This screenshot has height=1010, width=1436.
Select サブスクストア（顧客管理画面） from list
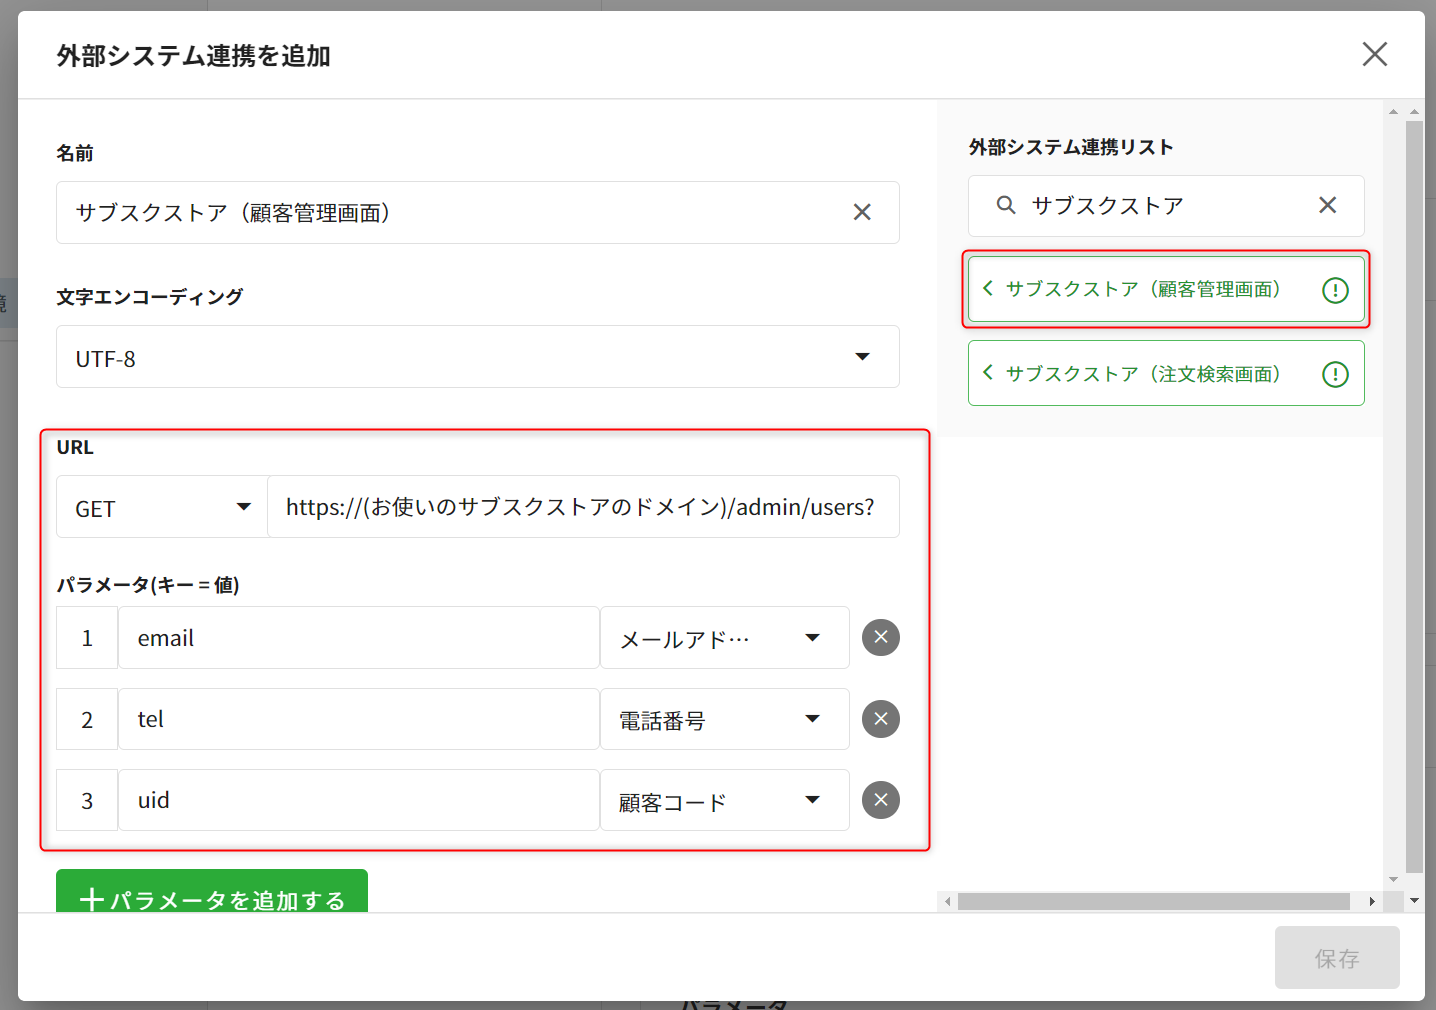tap(1142, 290)
